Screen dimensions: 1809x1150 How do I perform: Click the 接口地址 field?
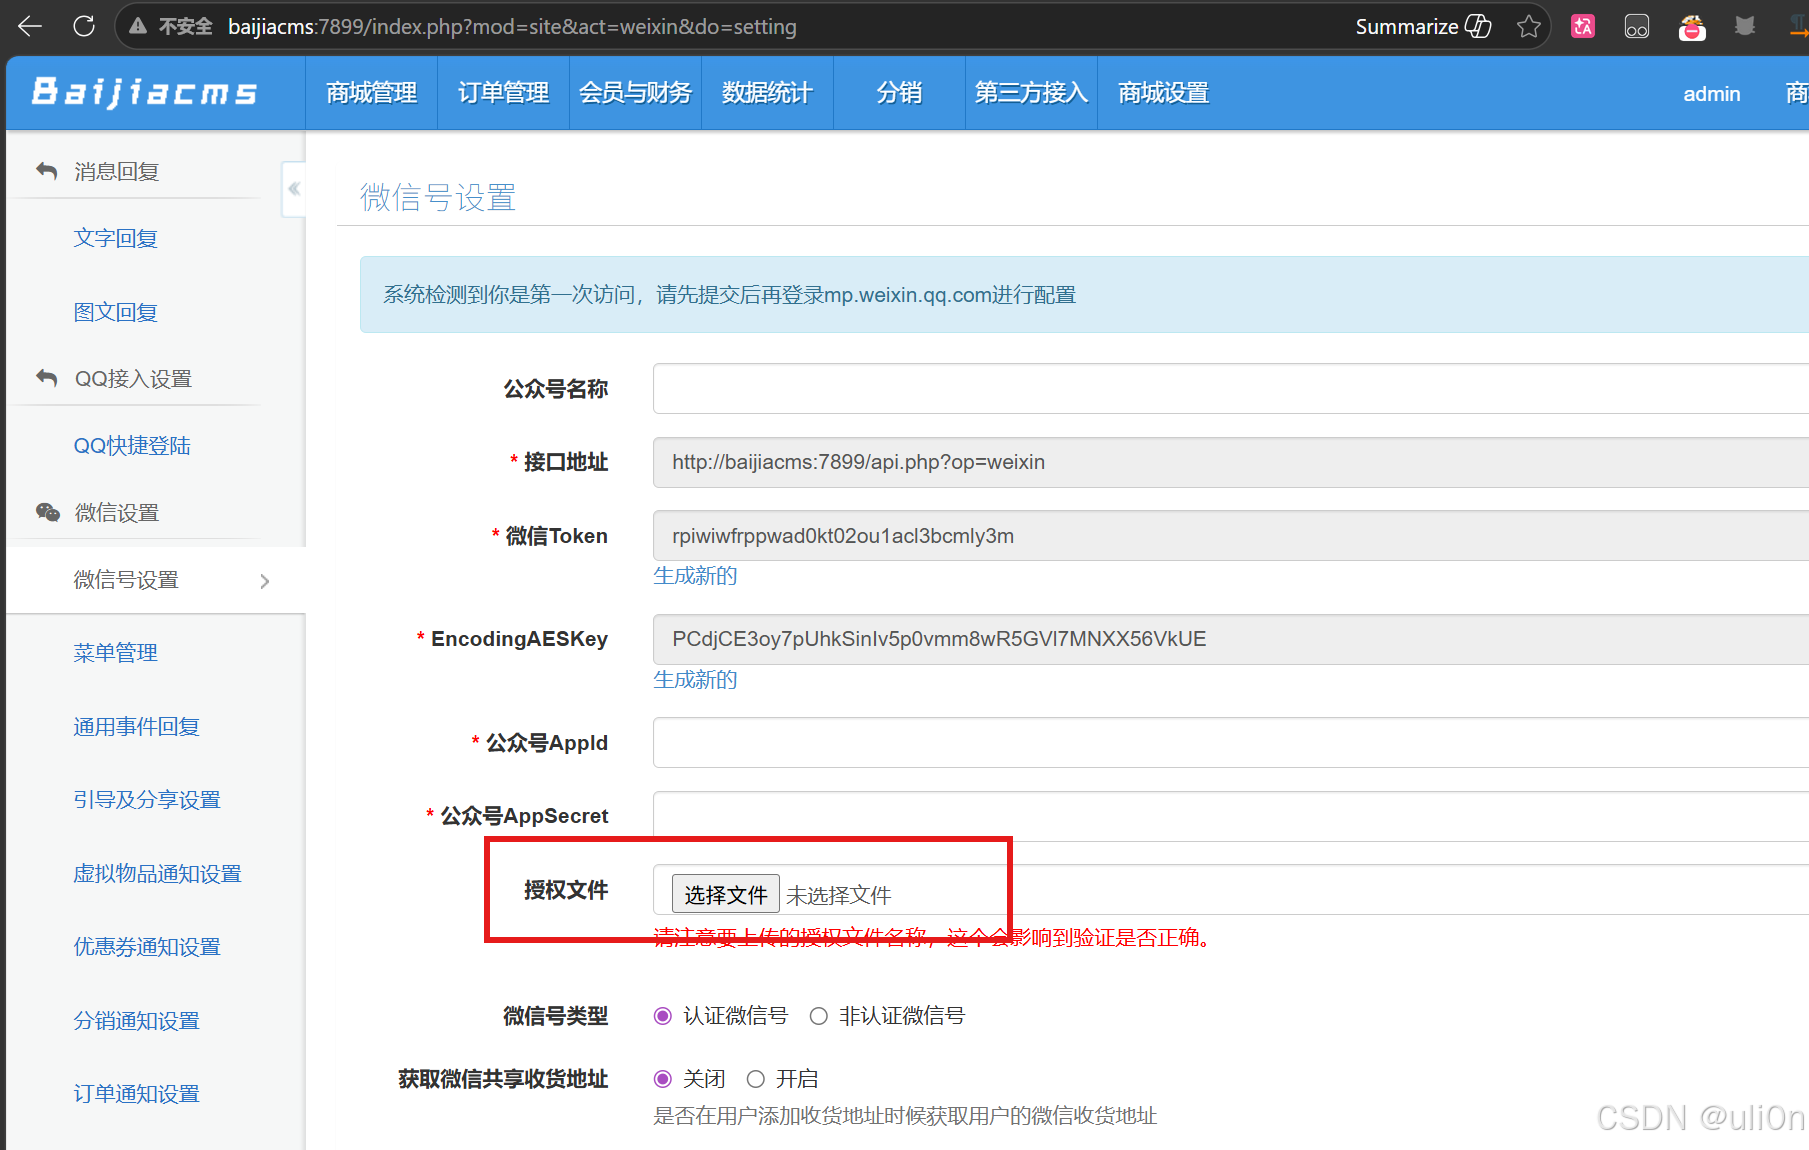coord(1230,462)
